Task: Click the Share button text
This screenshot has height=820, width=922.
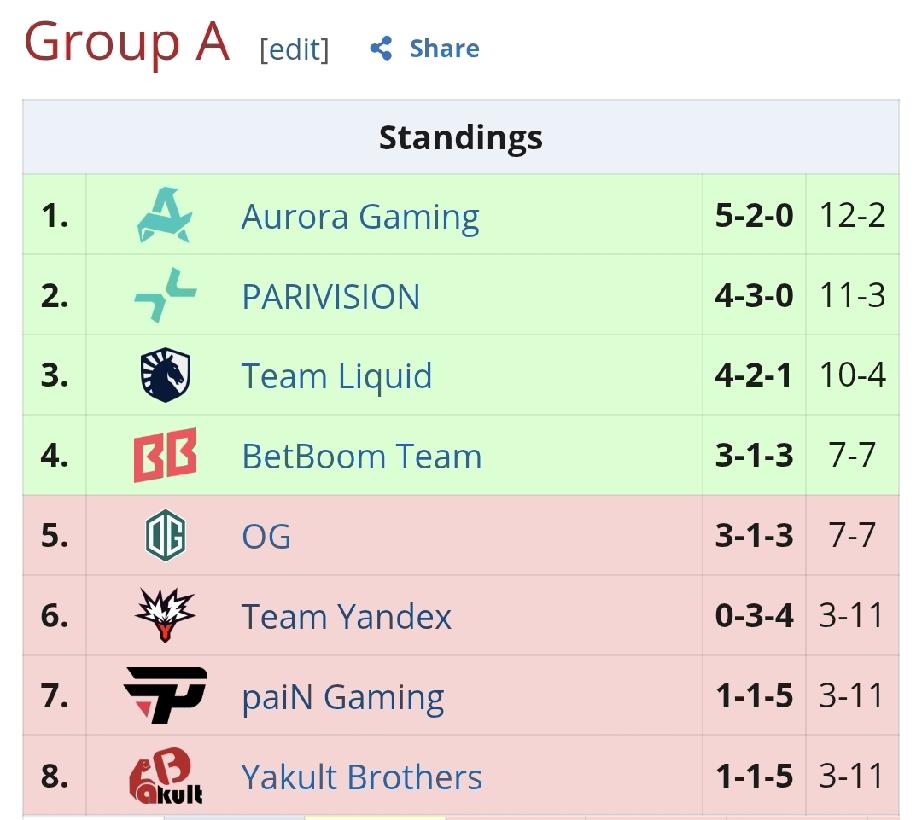Action: point(444,48)
